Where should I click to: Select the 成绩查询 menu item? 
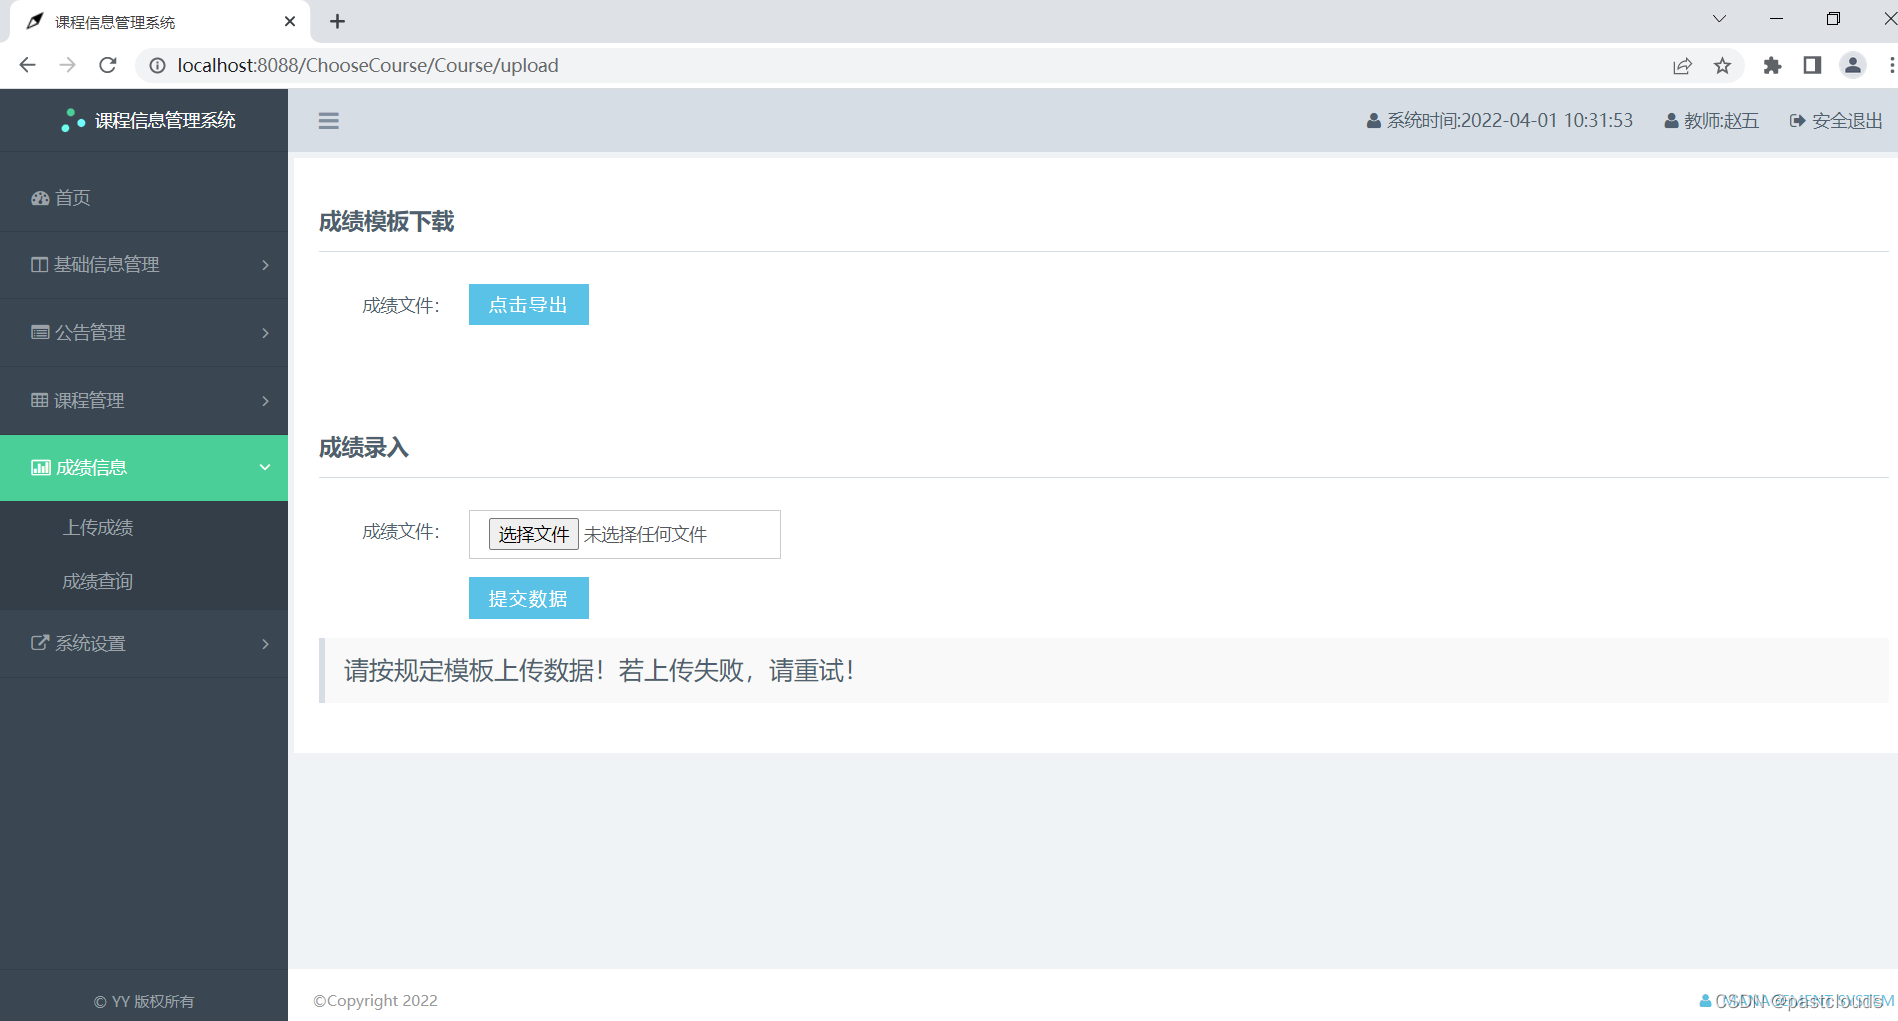coord(97,580)
